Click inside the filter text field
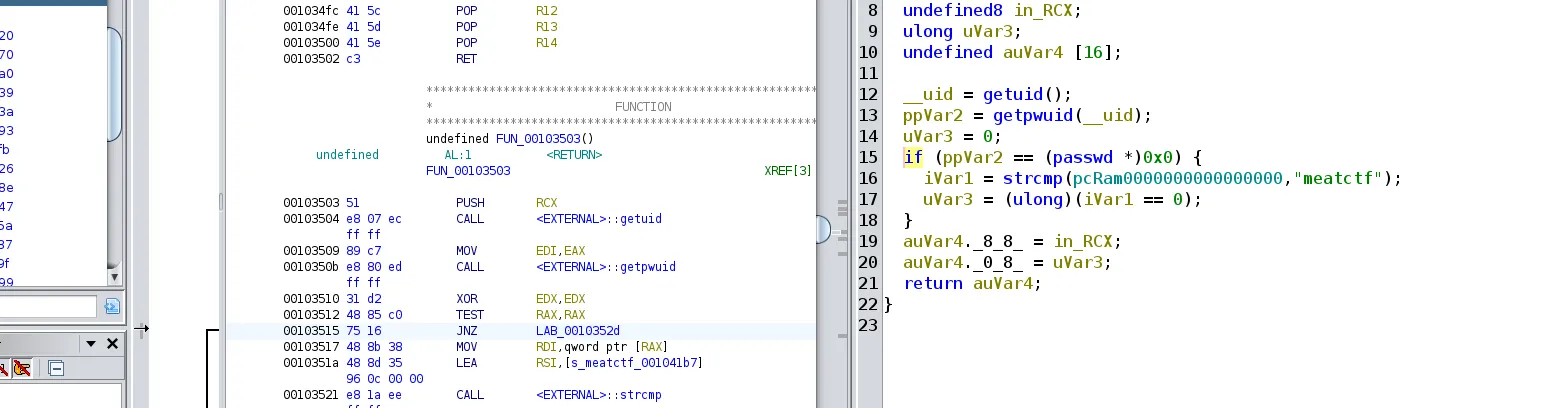Screen dimensions: 1547x408 click(x=48, y=306)
